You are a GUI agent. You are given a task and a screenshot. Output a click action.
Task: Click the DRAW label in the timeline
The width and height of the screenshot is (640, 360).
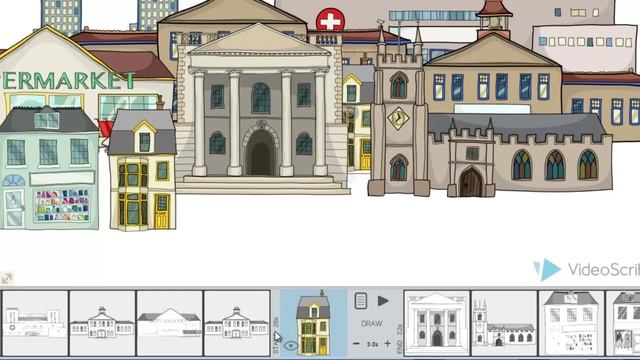pyautogui.click(x=371, y=324)
